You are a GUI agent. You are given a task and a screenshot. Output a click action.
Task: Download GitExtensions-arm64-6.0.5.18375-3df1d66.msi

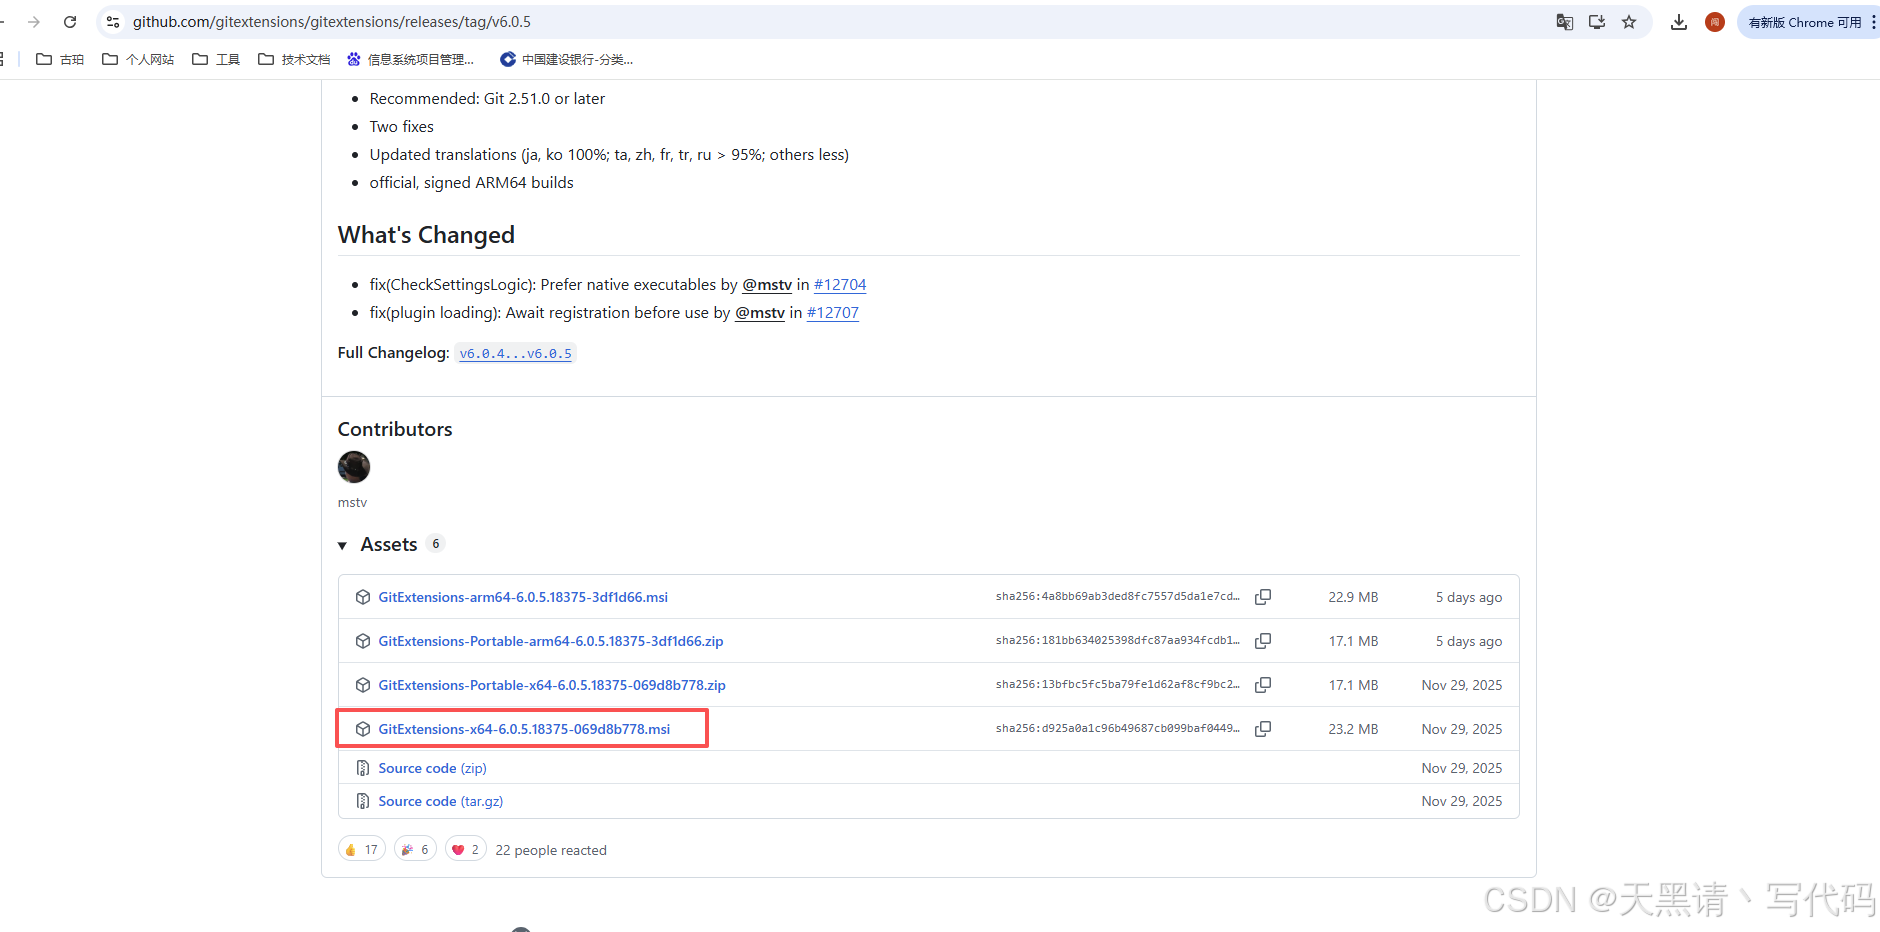click(x=523, y=597)
